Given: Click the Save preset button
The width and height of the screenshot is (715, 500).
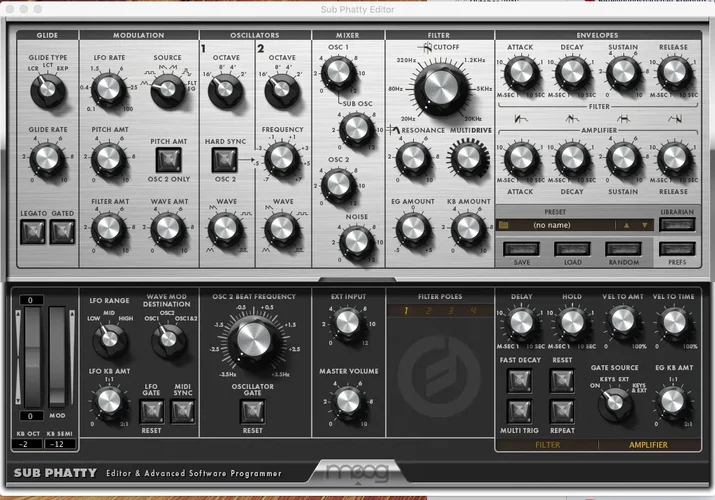Looking at the screenshot, I should pyautogui.click(x=521, y=249).
